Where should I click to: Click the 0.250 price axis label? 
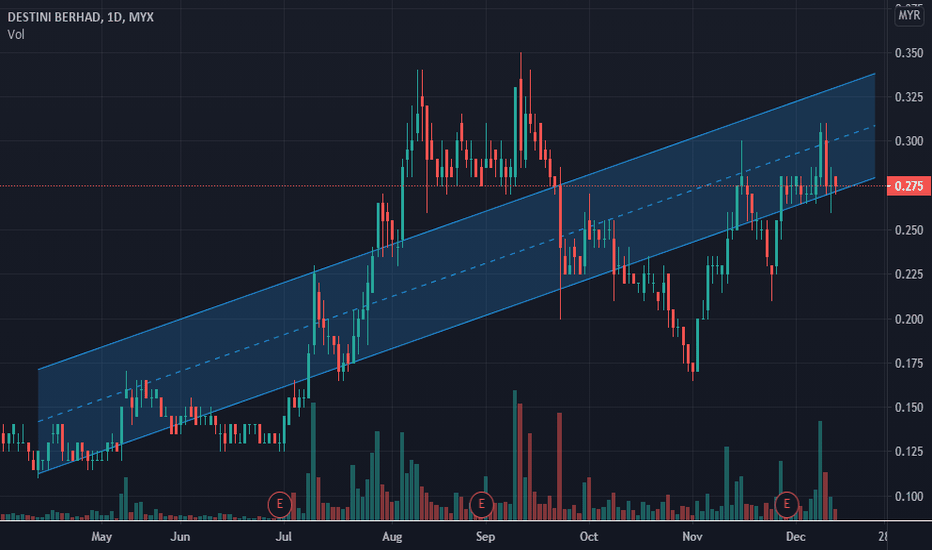(x=909, y=230)
